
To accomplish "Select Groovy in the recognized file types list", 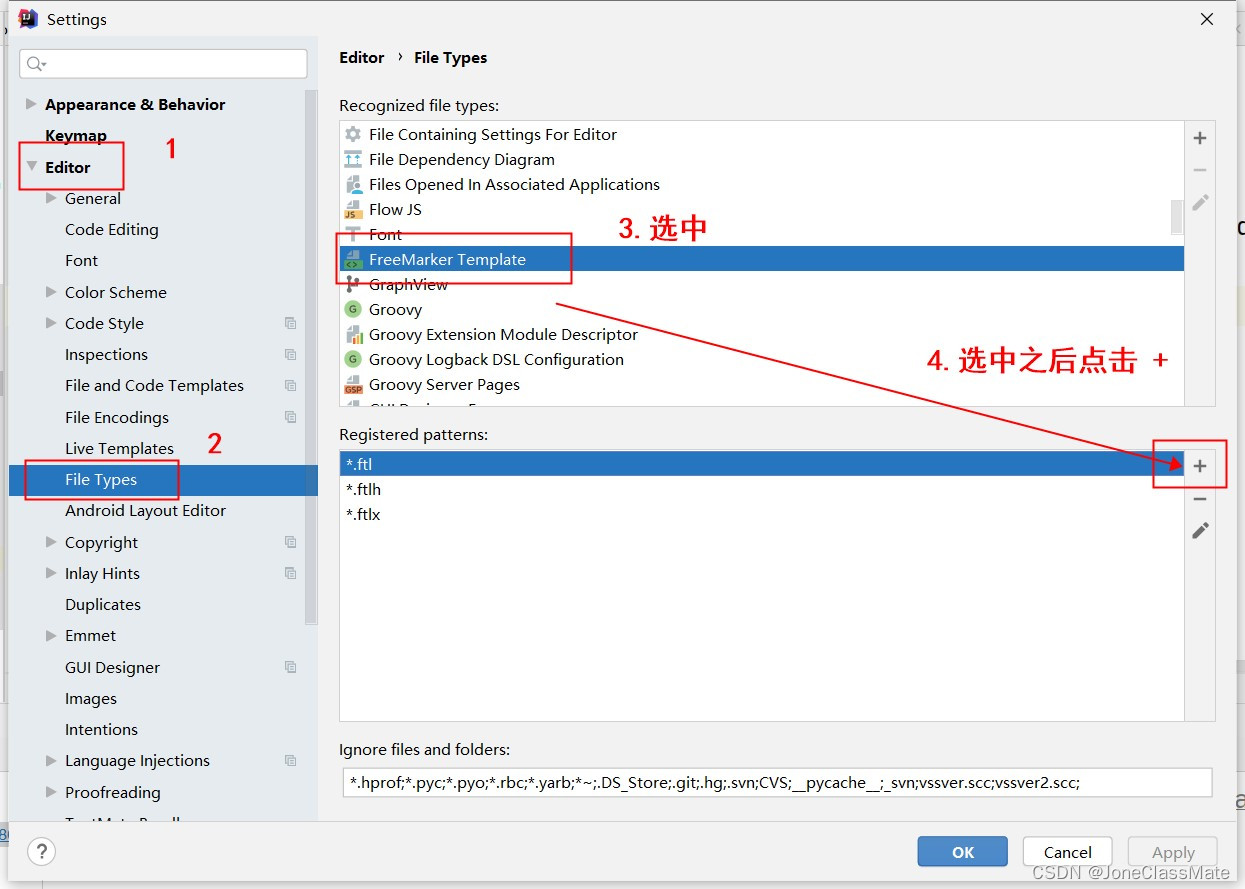I will [x=396, y=309].
